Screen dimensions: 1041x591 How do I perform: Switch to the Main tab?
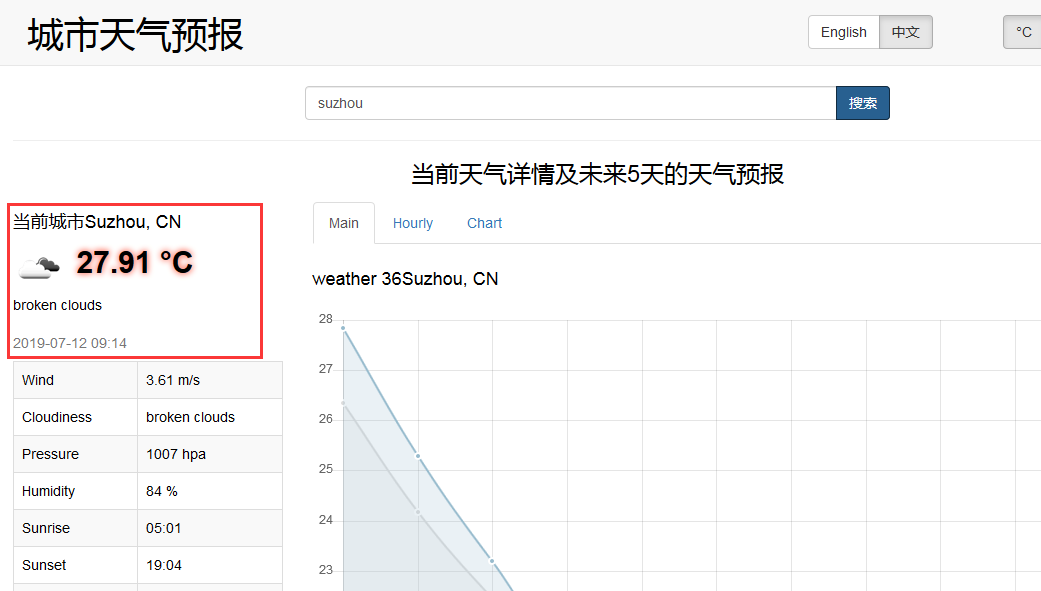tap(344, 223)
